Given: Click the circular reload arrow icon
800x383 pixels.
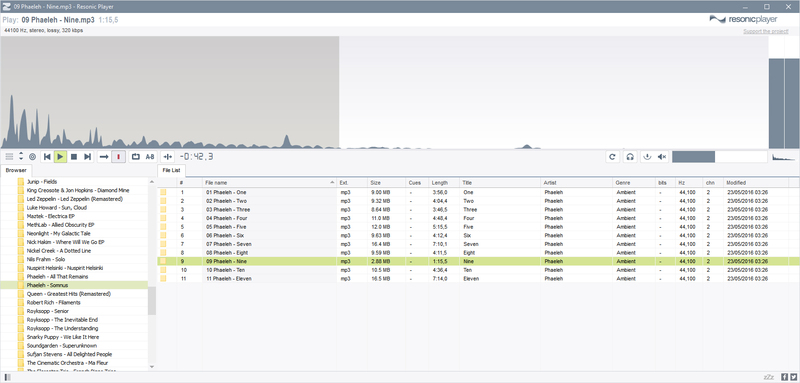Looking at the screenshot, I should click(613, 157).
